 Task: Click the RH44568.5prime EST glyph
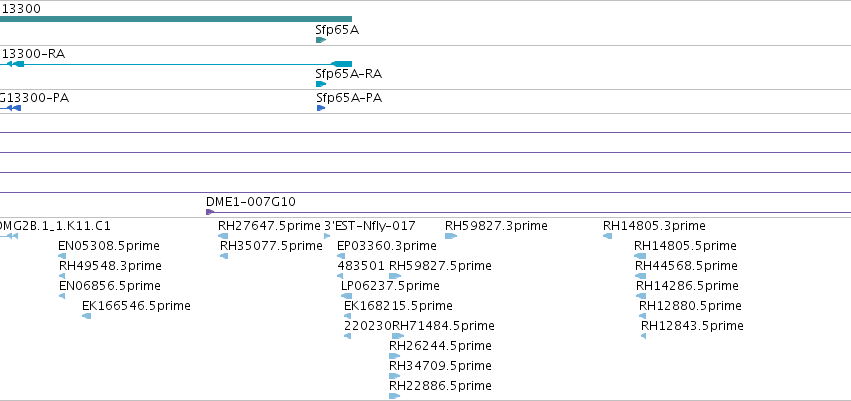640,276
